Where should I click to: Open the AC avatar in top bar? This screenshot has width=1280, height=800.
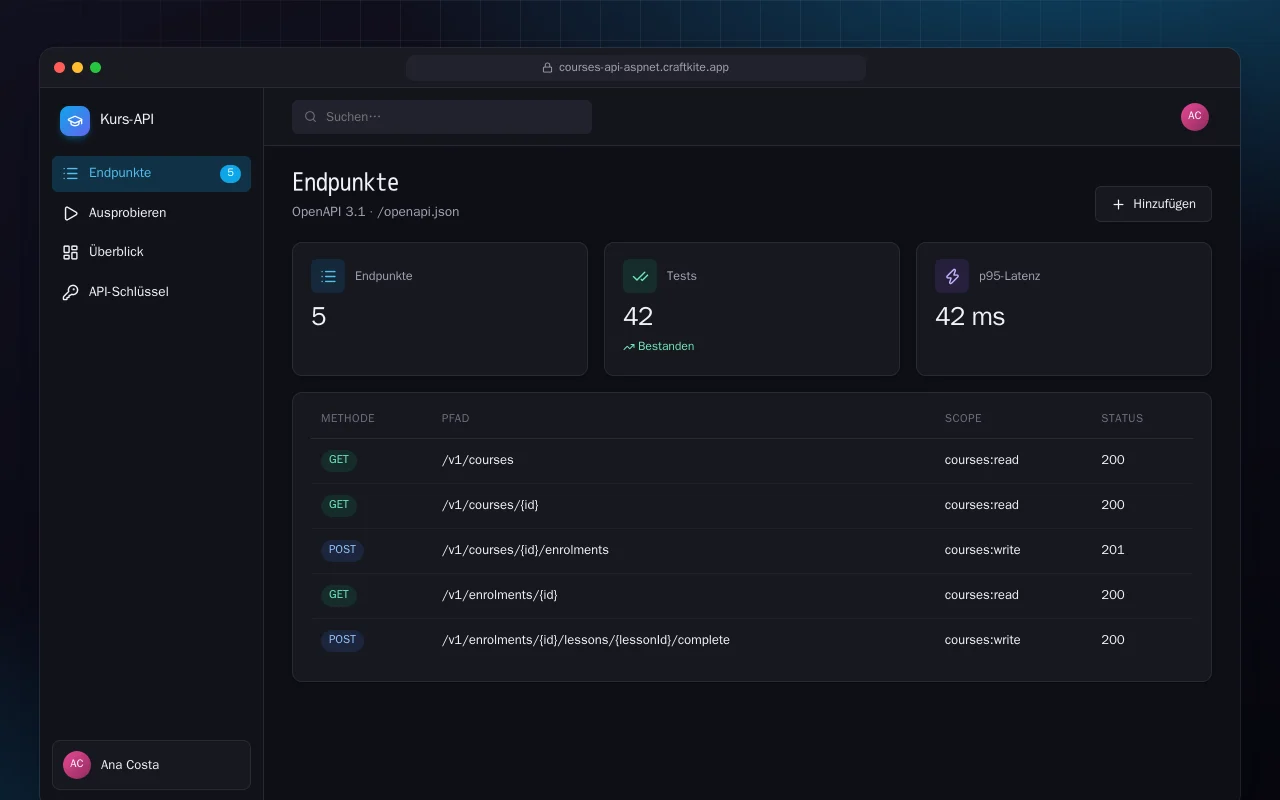pos(1195,117)
